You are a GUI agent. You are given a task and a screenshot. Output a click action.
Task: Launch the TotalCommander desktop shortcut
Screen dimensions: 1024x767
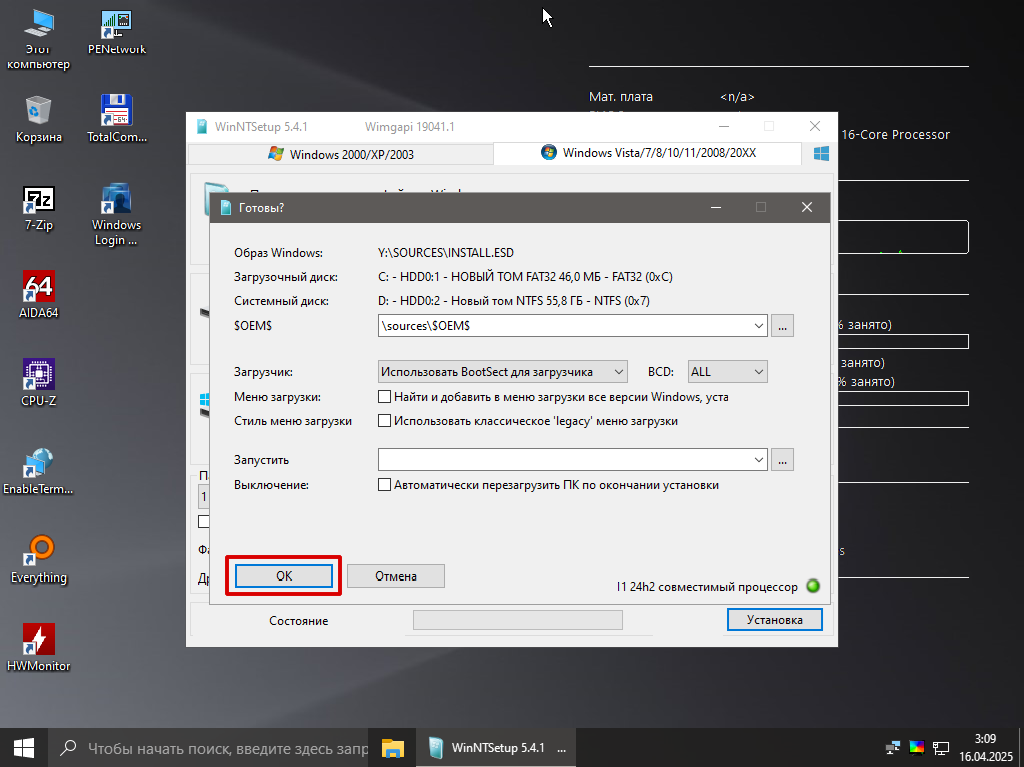pos(117,119)
